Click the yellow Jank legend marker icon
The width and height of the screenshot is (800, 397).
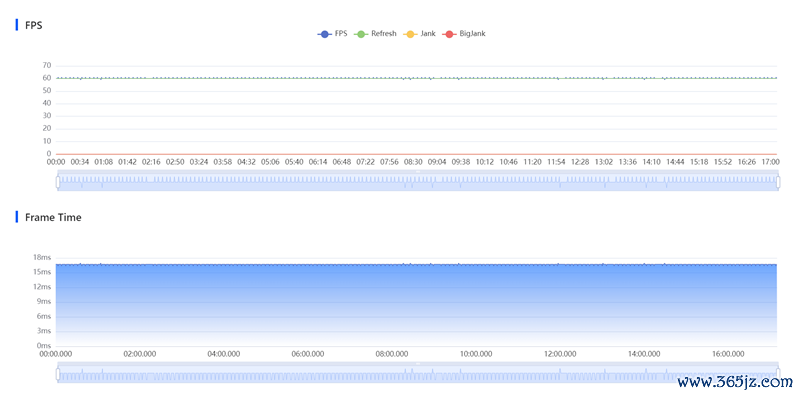[410, 34]
